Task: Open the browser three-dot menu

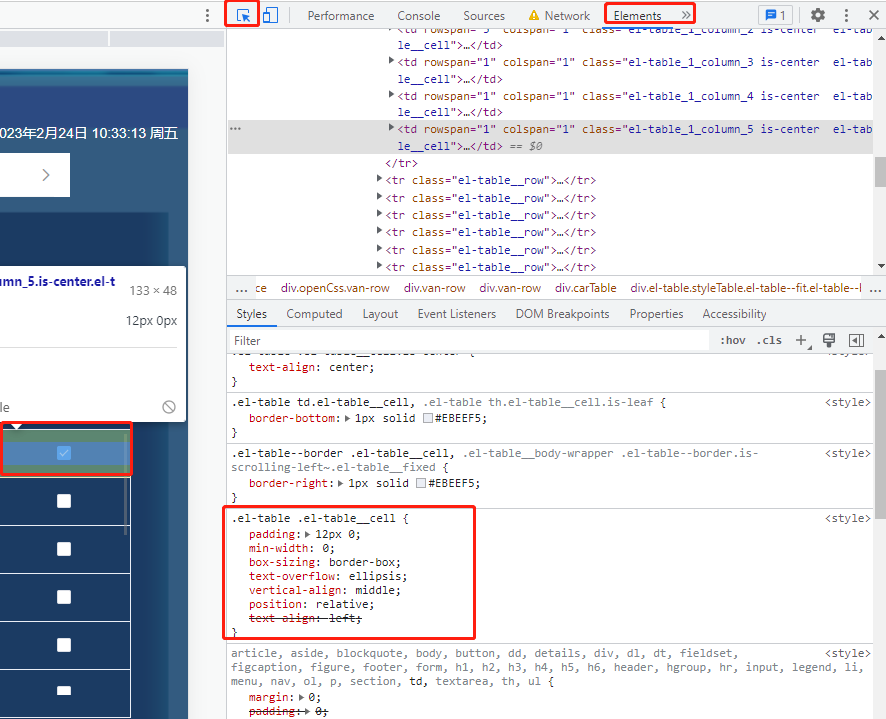Action: (x=207, y=15)
